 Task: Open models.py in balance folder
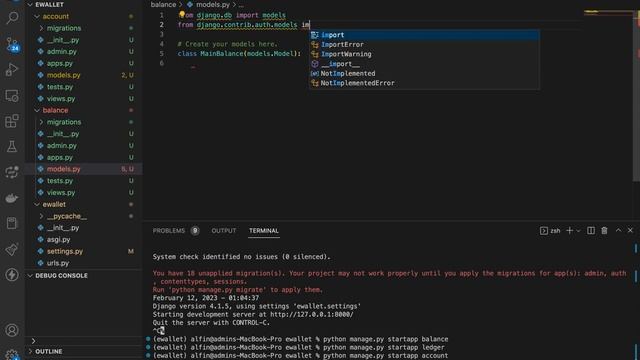[64, 169]
